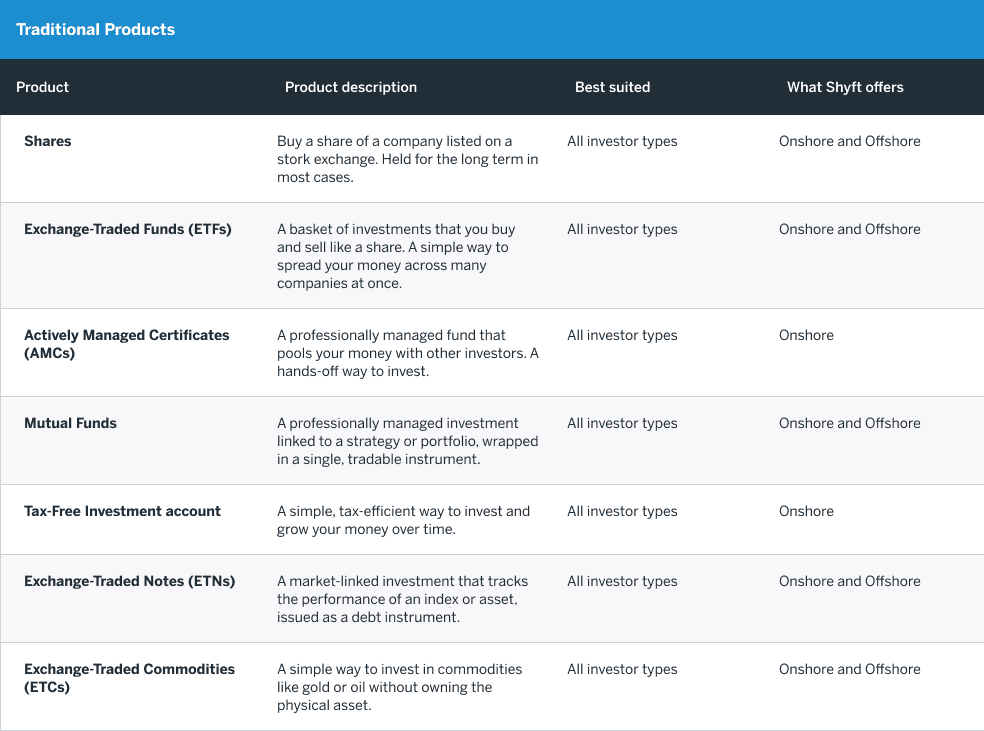The width and height of the screenshot is (984, 731).
Task: Click Mutual Funds Onshore and Offshore cell
Action: (x=850, y=423)
